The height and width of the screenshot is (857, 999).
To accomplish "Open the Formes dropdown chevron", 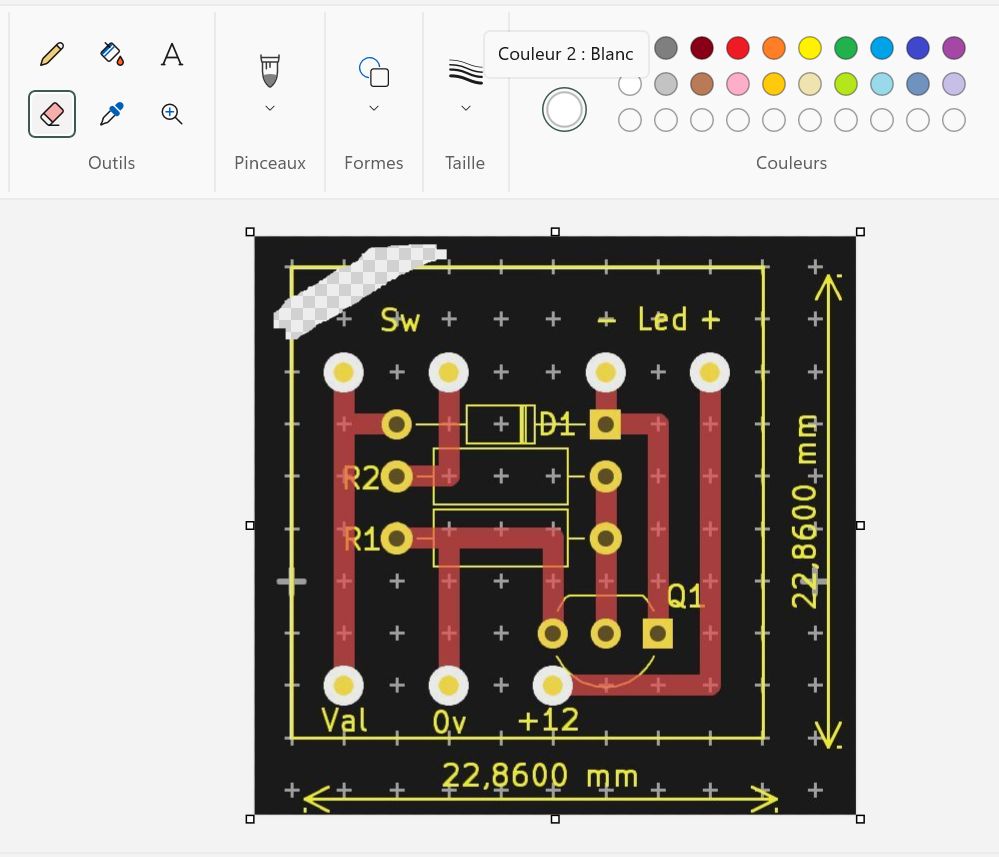I will coord(374,108).
